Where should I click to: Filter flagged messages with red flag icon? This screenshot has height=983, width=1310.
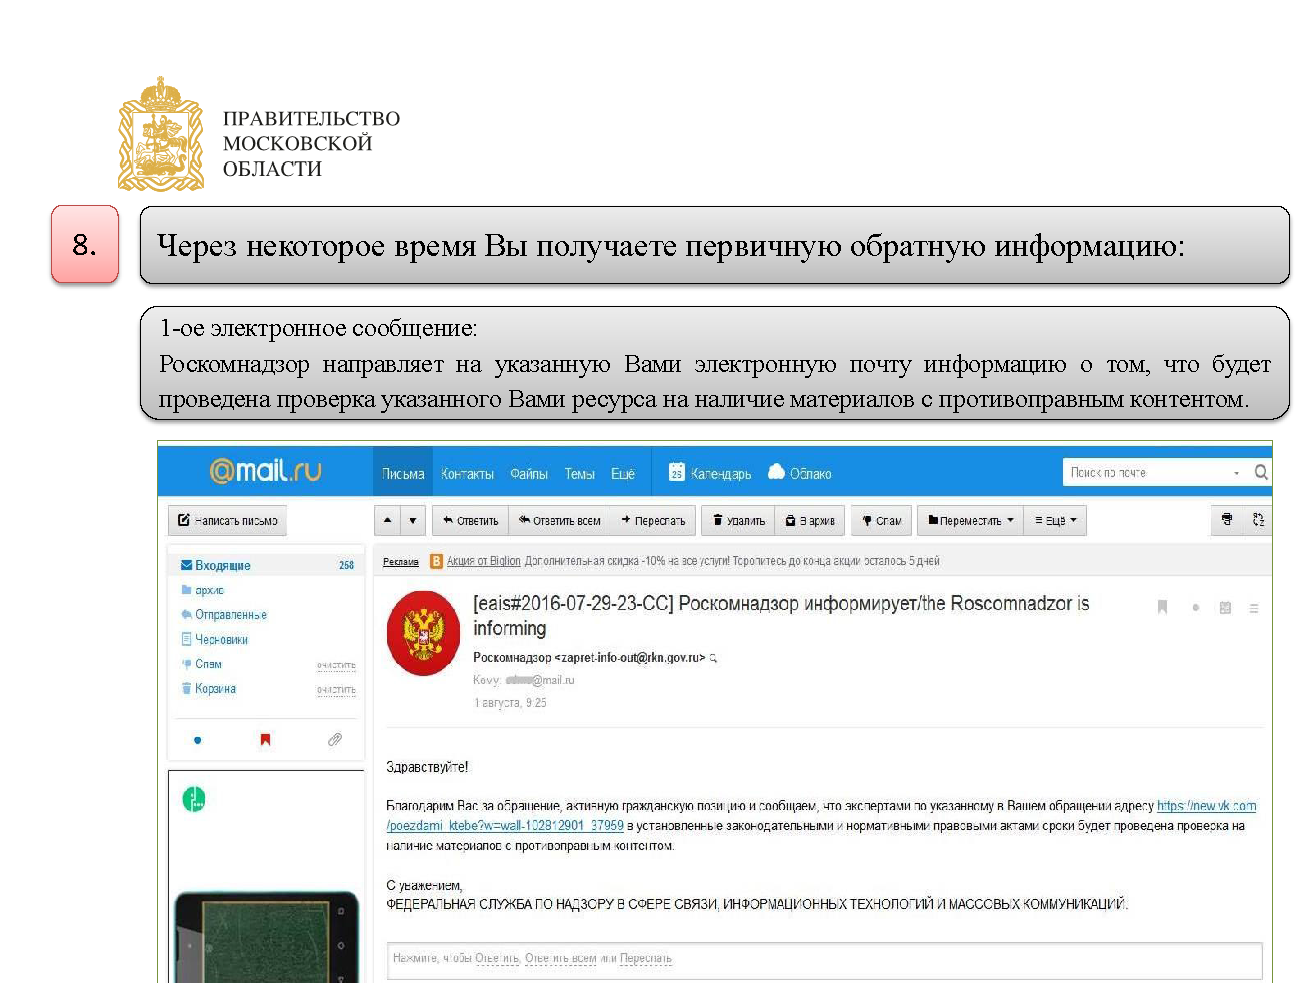click(x=265, y=740)
